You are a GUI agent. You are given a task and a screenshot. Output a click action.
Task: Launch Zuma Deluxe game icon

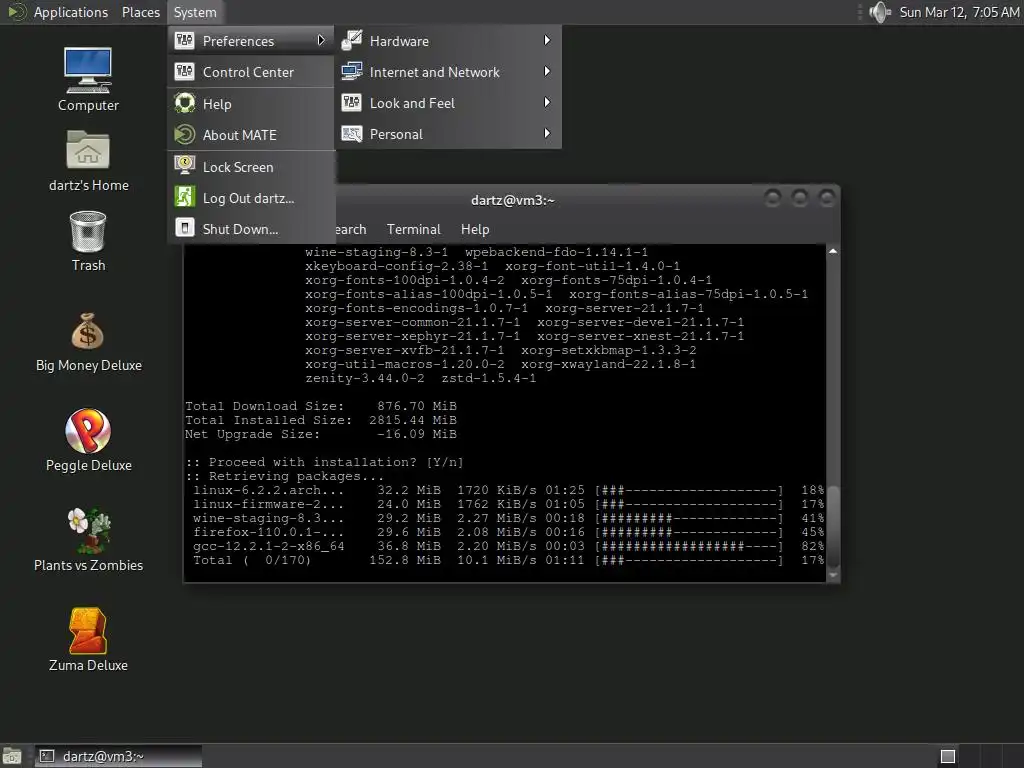point(88,630)
